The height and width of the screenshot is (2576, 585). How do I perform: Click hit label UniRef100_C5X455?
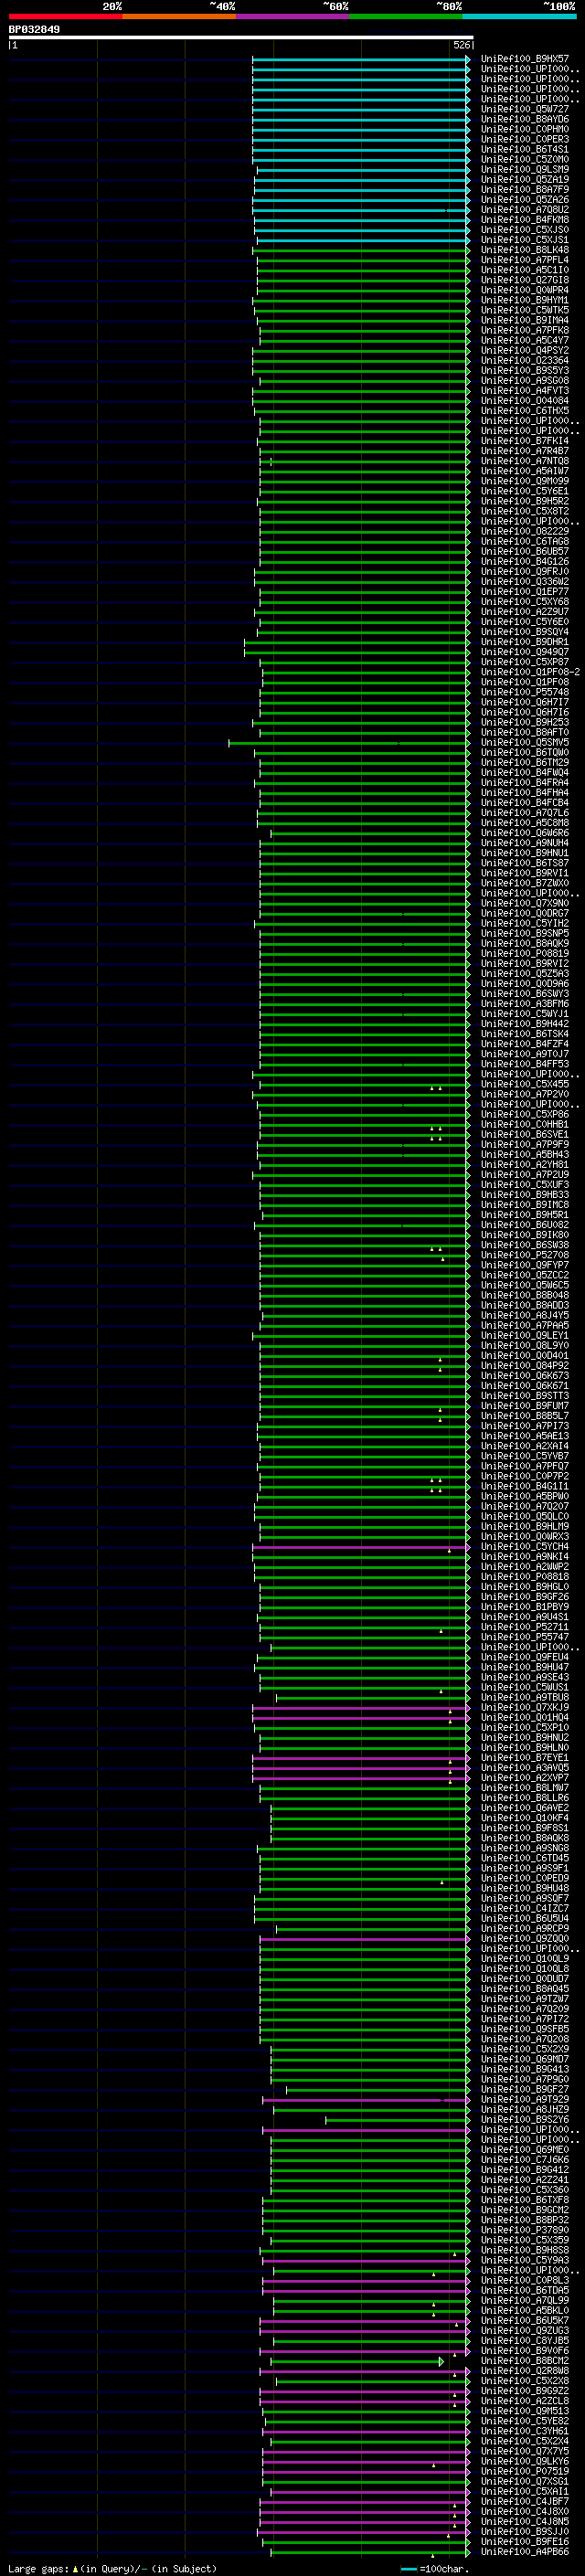pos(524,1083)
